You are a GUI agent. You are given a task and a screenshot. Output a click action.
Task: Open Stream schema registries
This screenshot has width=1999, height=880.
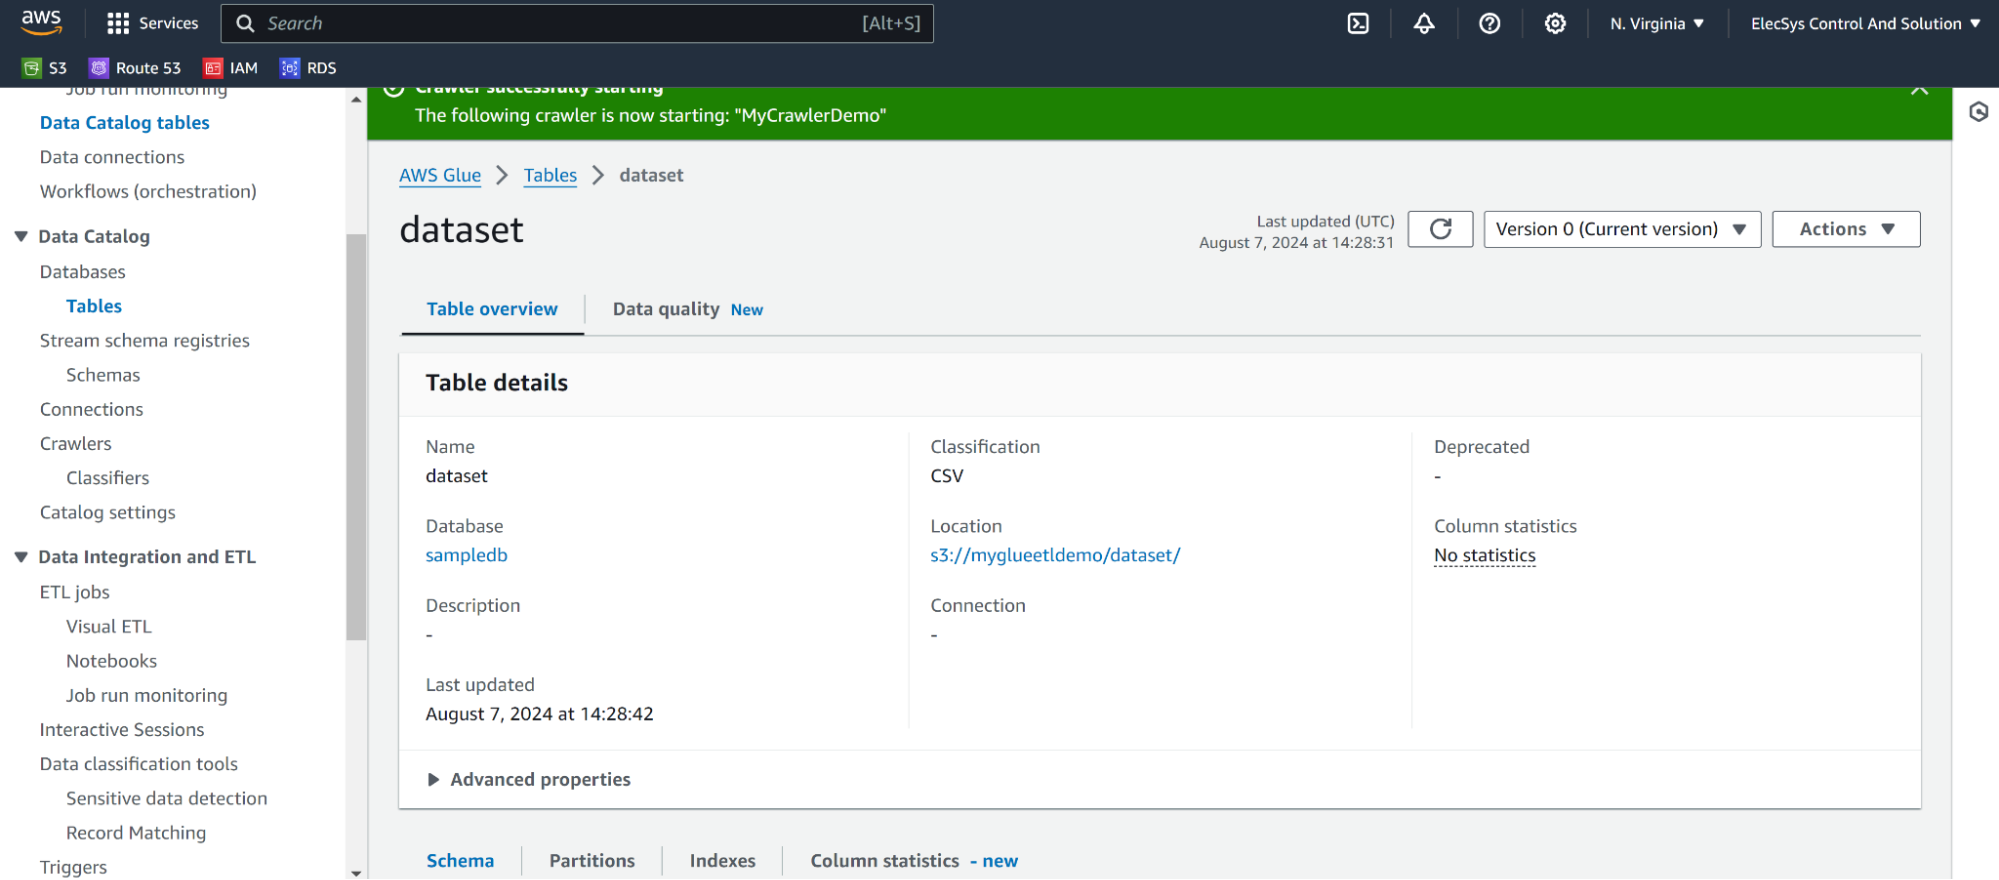click(145, 341)
